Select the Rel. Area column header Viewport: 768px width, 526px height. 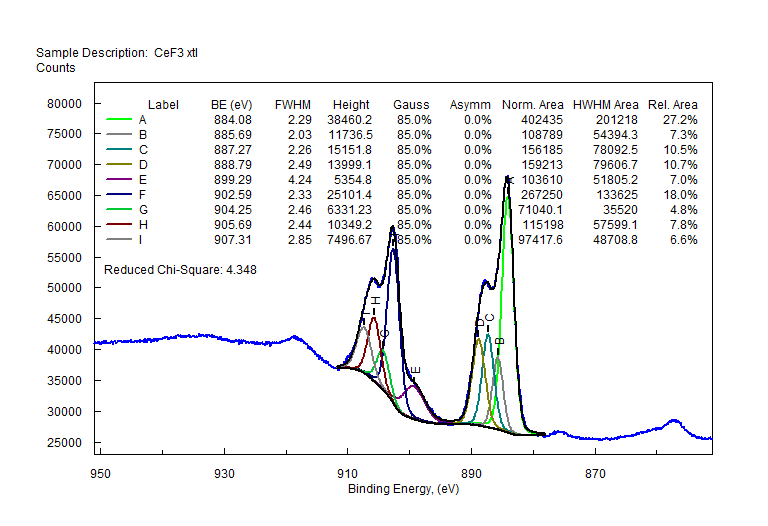(x=672, y=105)
